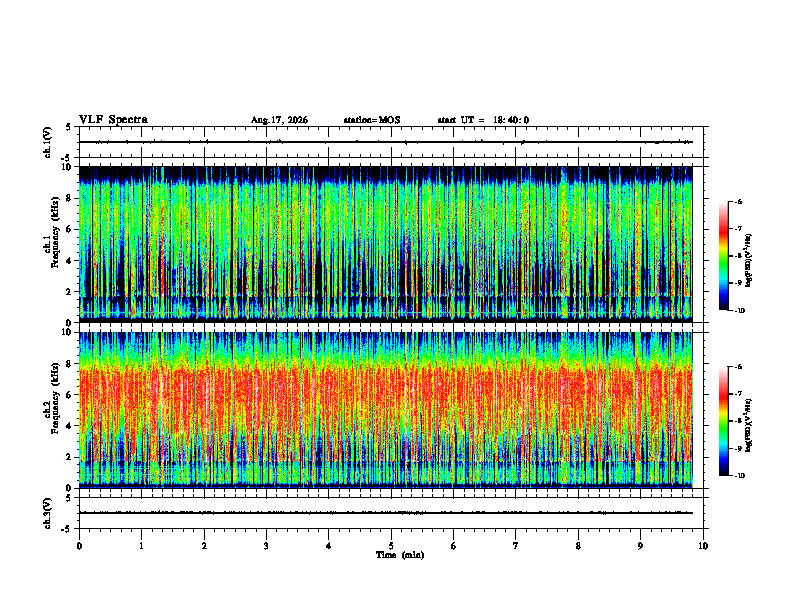This screenshot has height=612, width=792.
Task: Click the "10" minute label on Time axis
Action: pos(703,546)
